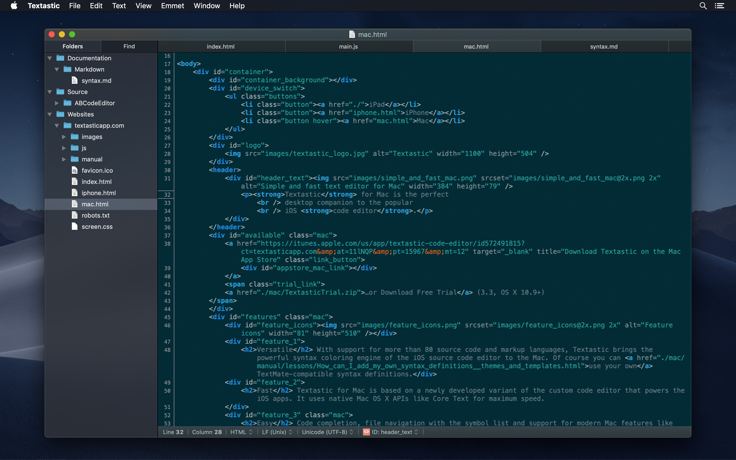The width and height of the screenshot is (736, 460).
Task: Open the Apple menu icon
Action: (14, 6)
